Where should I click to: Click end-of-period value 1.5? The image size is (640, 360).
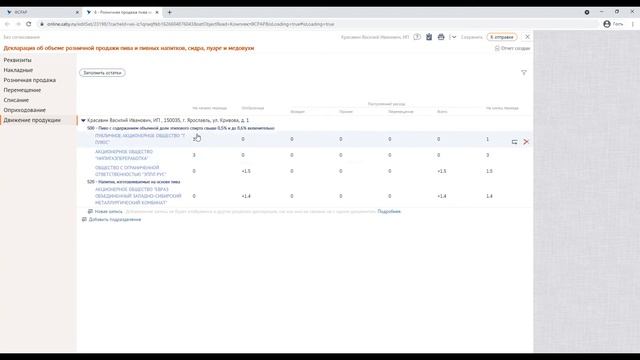point(489,171)
